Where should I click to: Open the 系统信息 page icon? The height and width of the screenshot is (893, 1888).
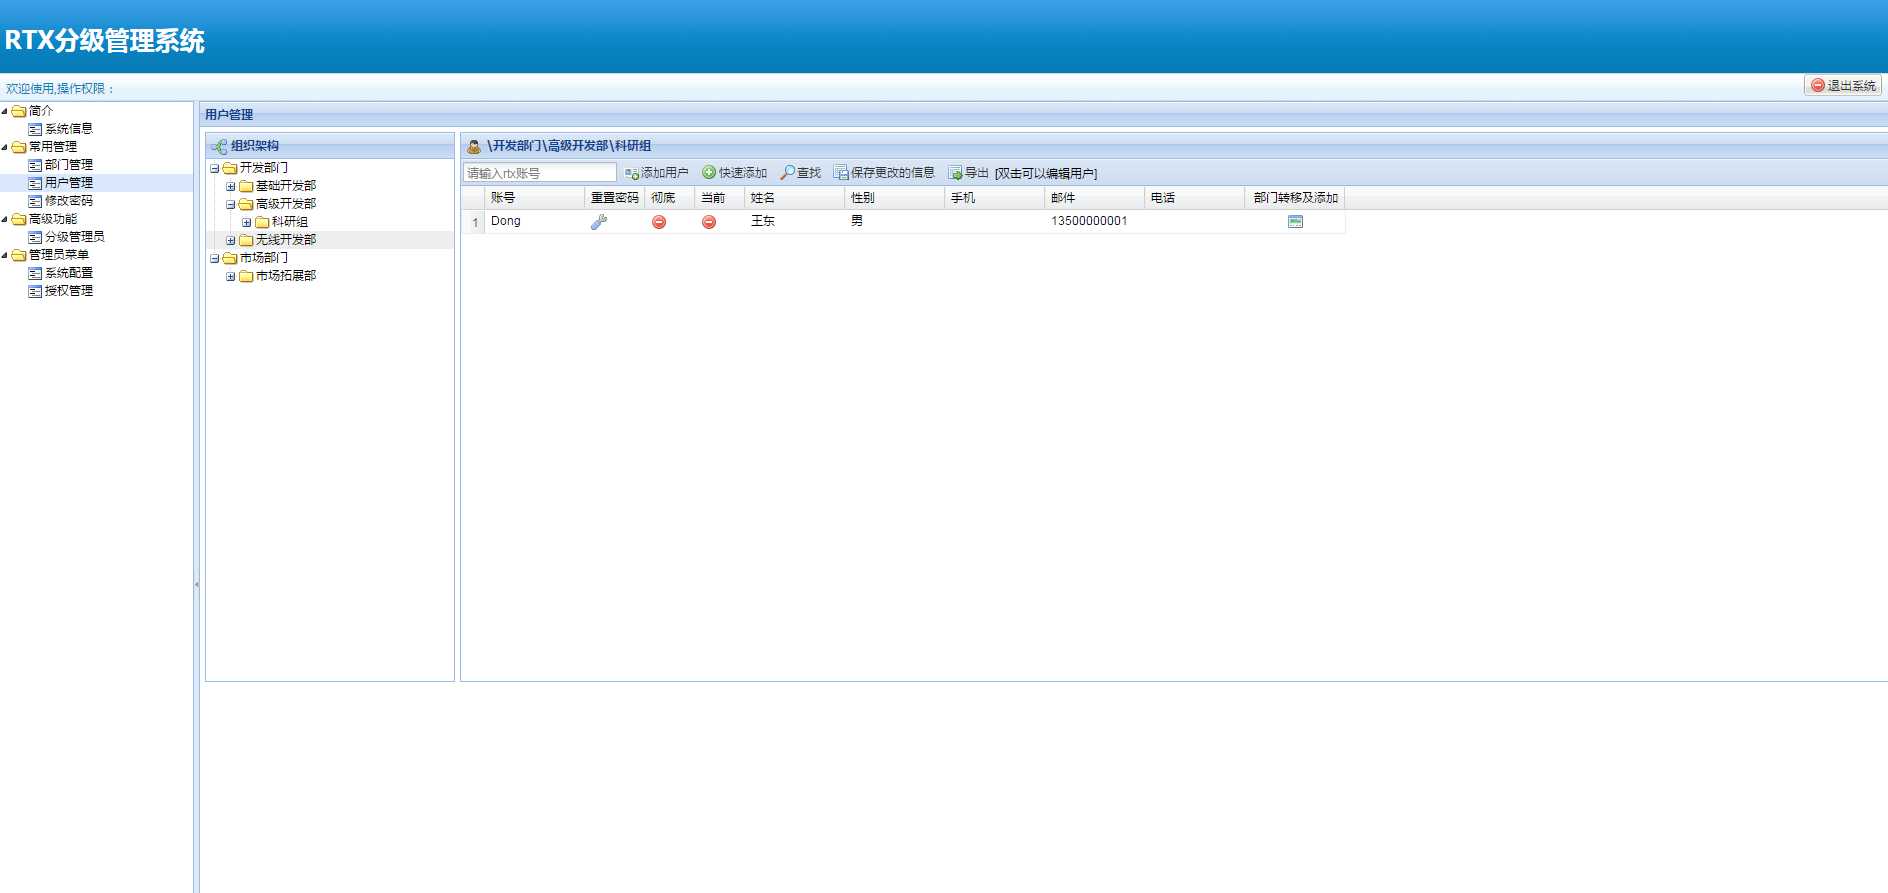[x=35, y=129]
